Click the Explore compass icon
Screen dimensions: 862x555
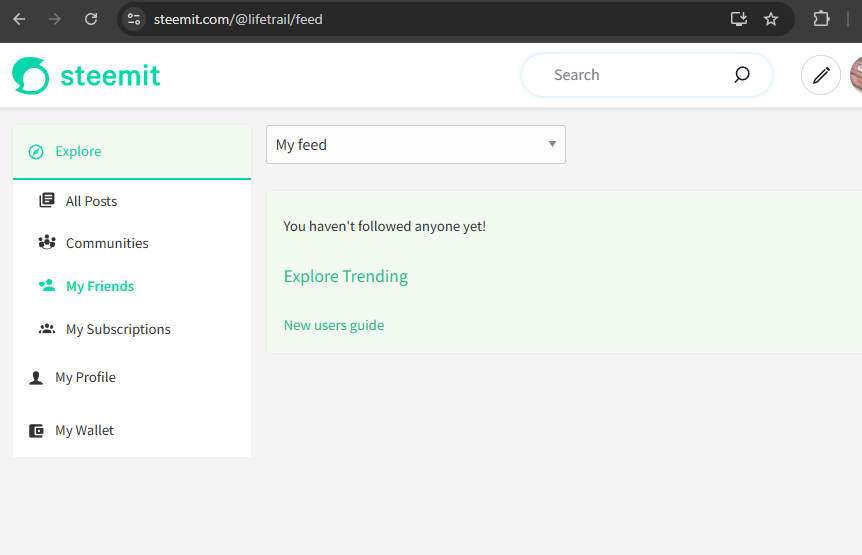coord(36,152)
